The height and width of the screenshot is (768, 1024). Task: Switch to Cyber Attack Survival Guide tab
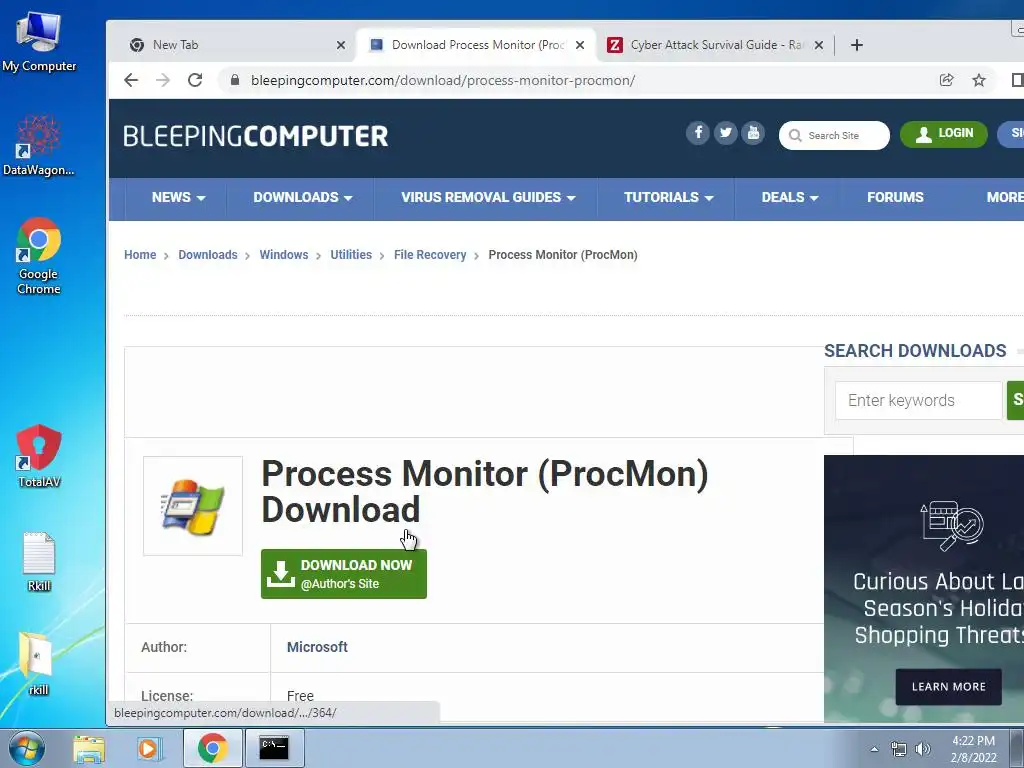click(x=716, y=45)
